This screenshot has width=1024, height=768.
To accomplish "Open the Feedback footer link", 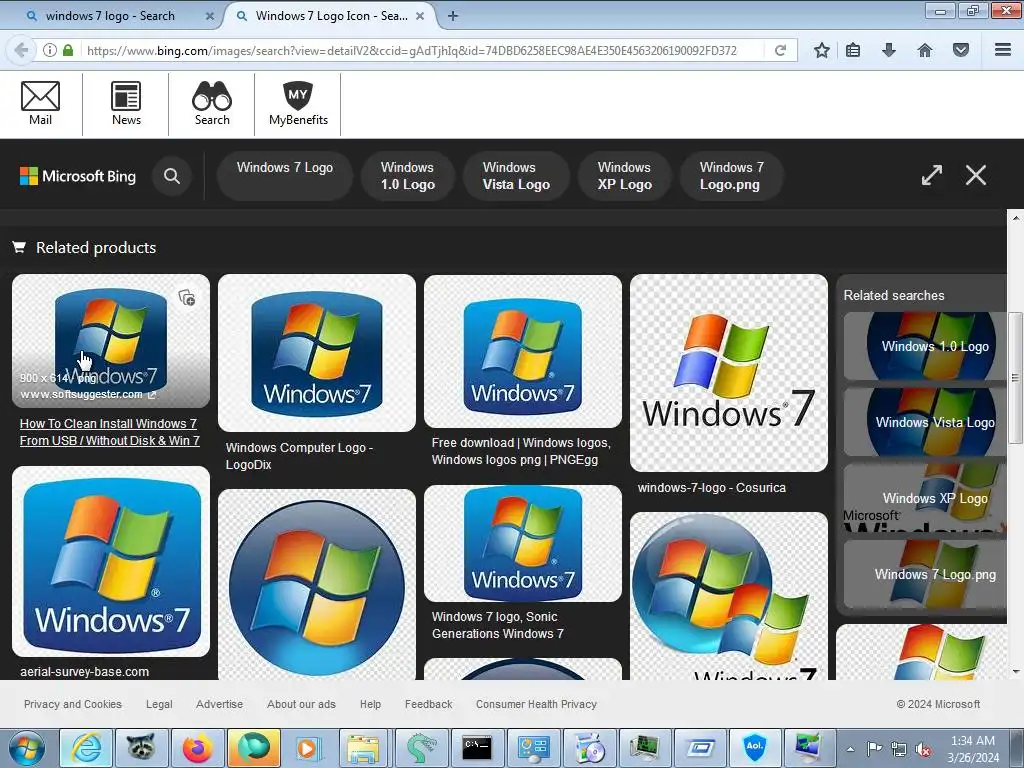I will pos(428,704).
